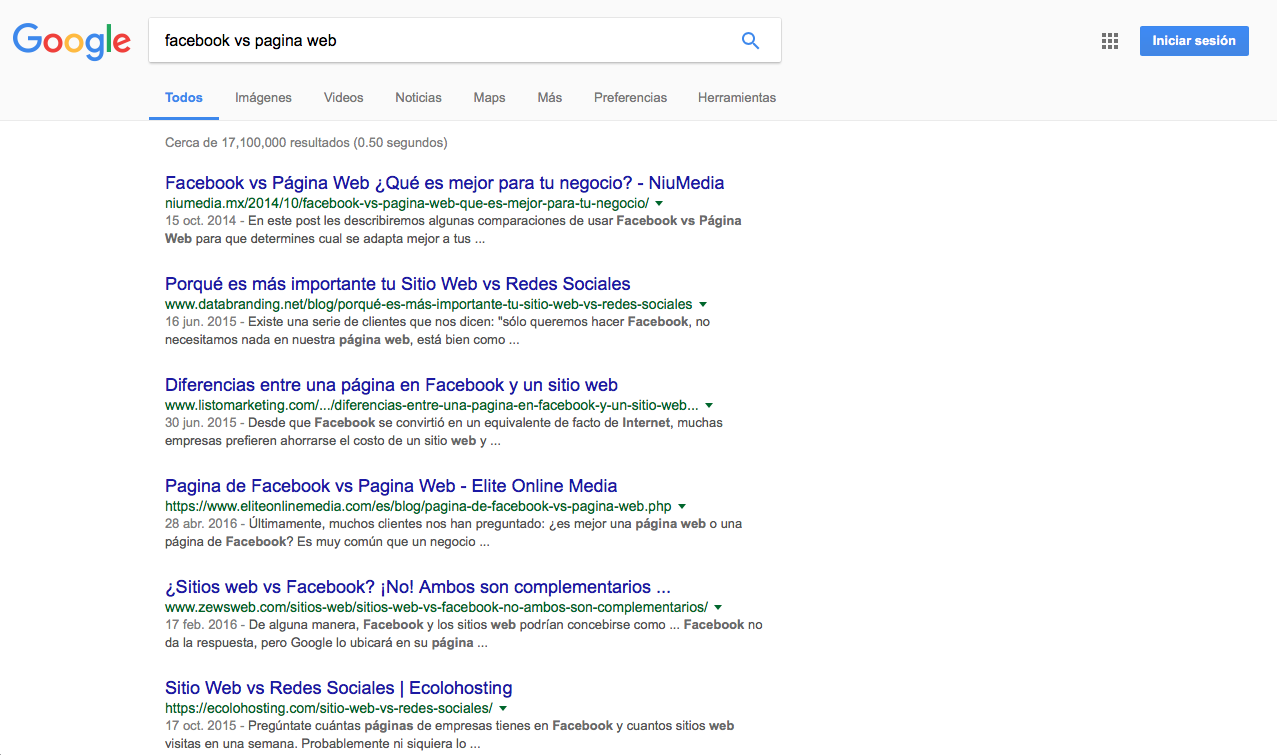Expand the arrow beside the ecolohosting.com URL
The image size is (1277, 755).
click(503, 708)
